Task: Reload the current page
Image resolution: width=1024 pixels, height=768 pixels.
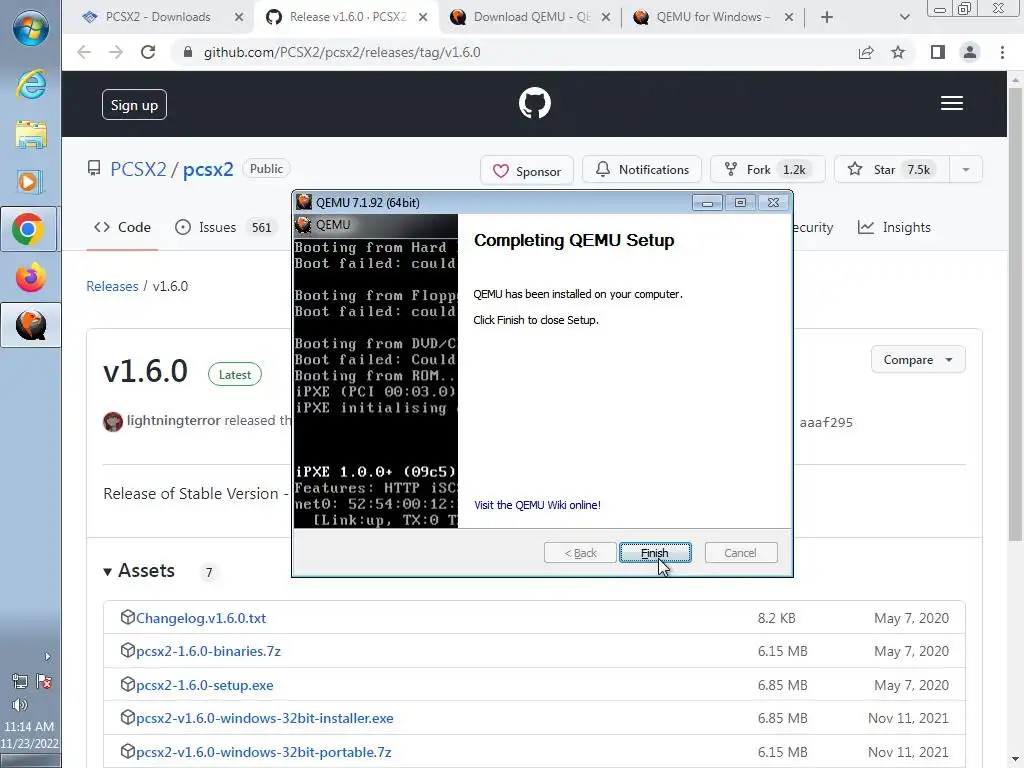Action: point(148,52)
